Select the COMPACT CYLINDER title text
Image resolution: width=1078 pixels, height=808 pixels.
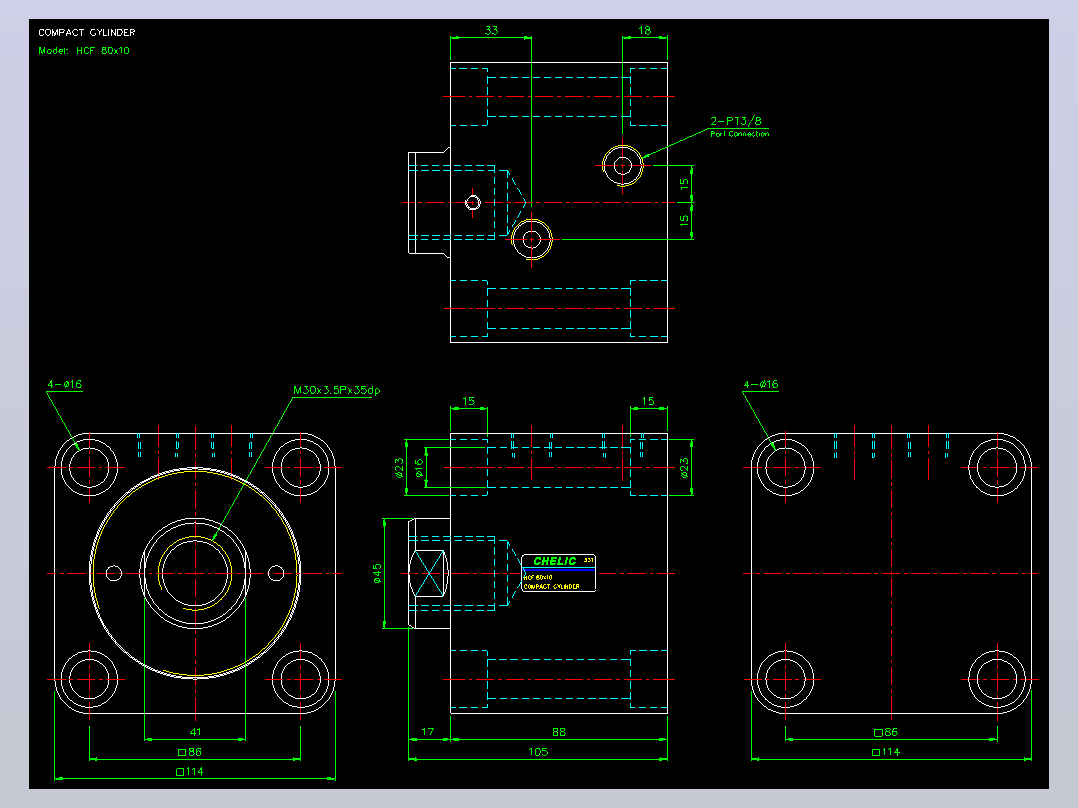tap(87, 32)
